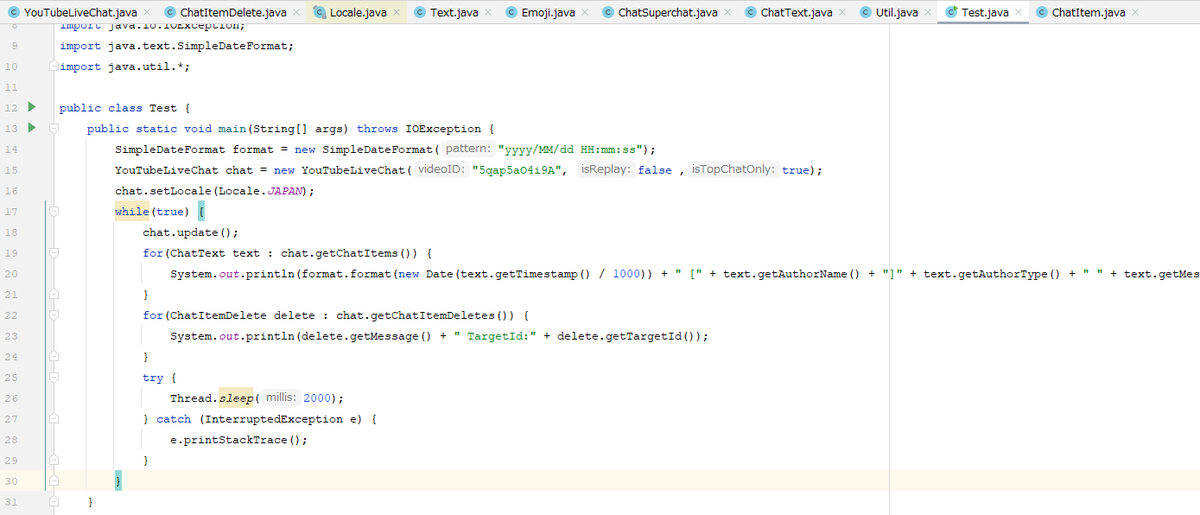Collapse the ChatText for-loop fold at line 19

point(53,253)
